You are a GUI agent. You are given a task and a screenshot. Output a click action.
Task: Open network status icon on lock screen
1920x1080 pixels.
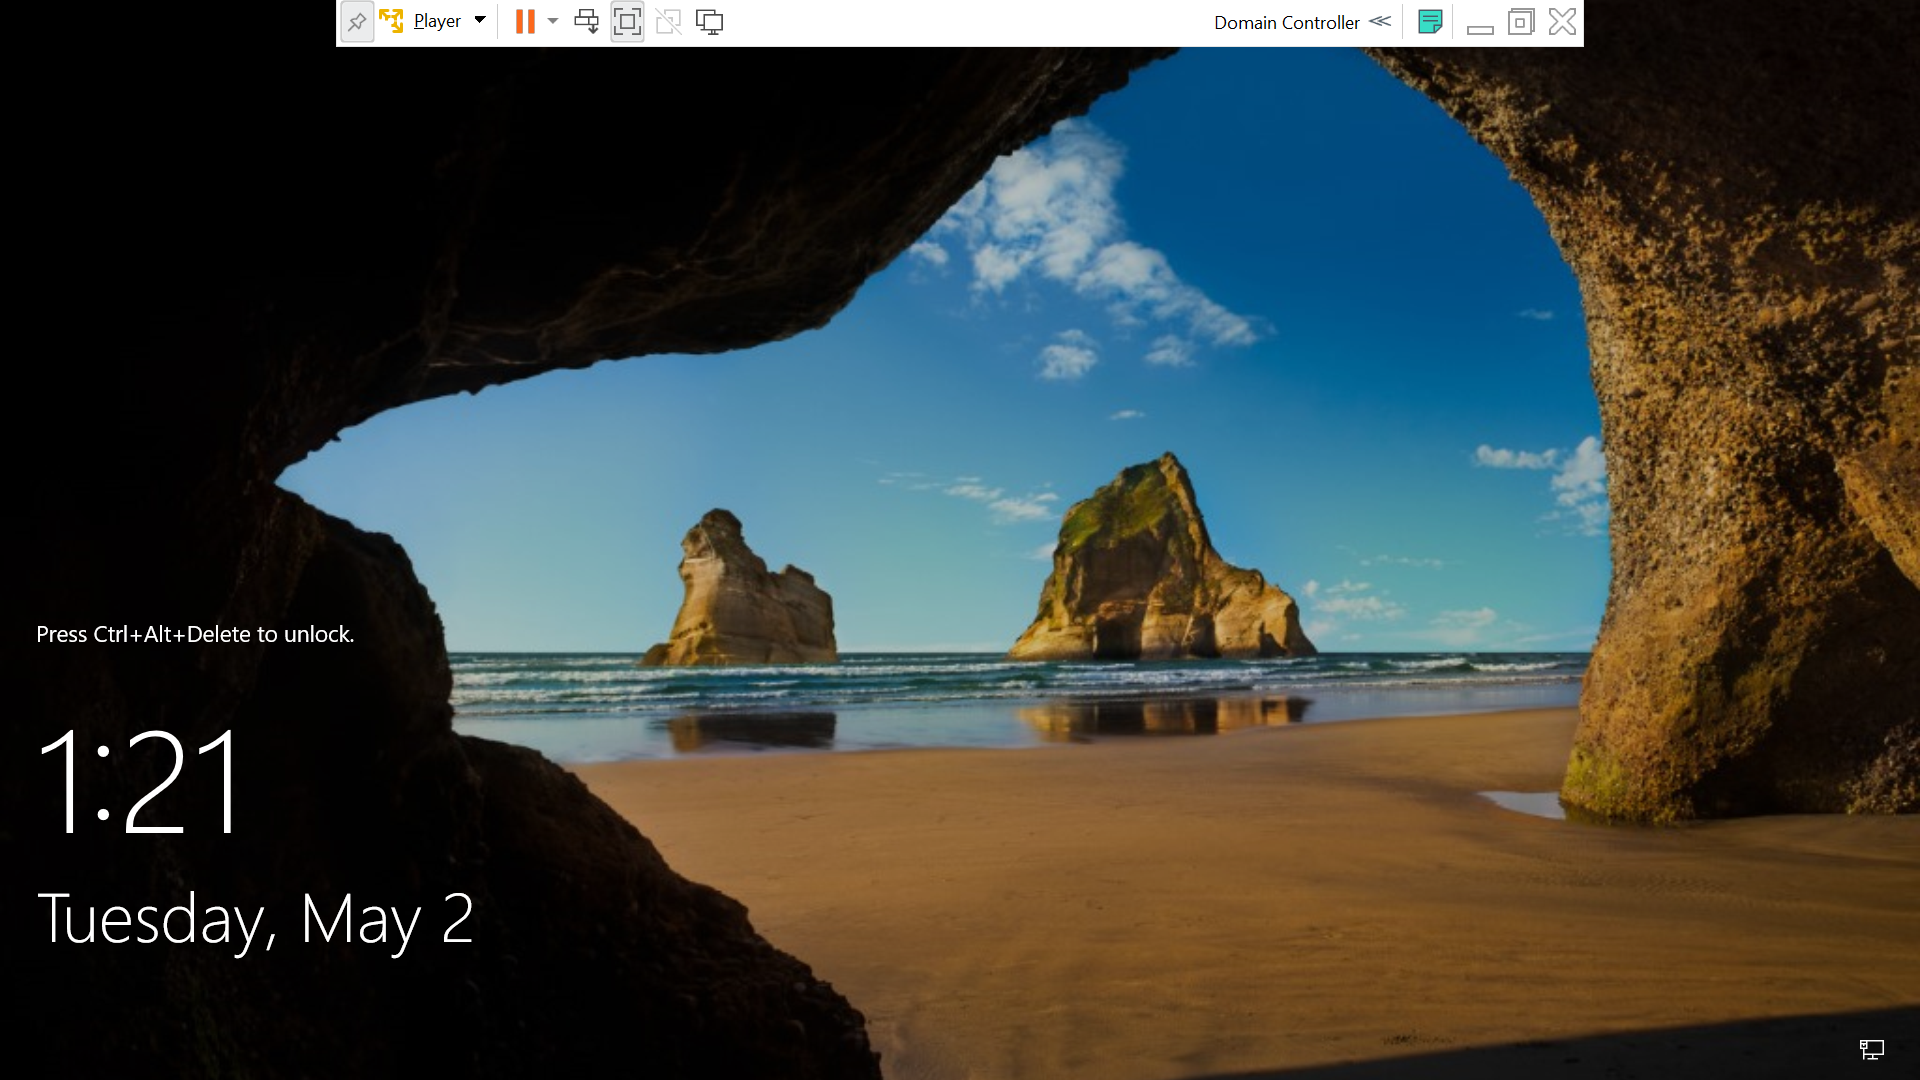(1871, 1049)
